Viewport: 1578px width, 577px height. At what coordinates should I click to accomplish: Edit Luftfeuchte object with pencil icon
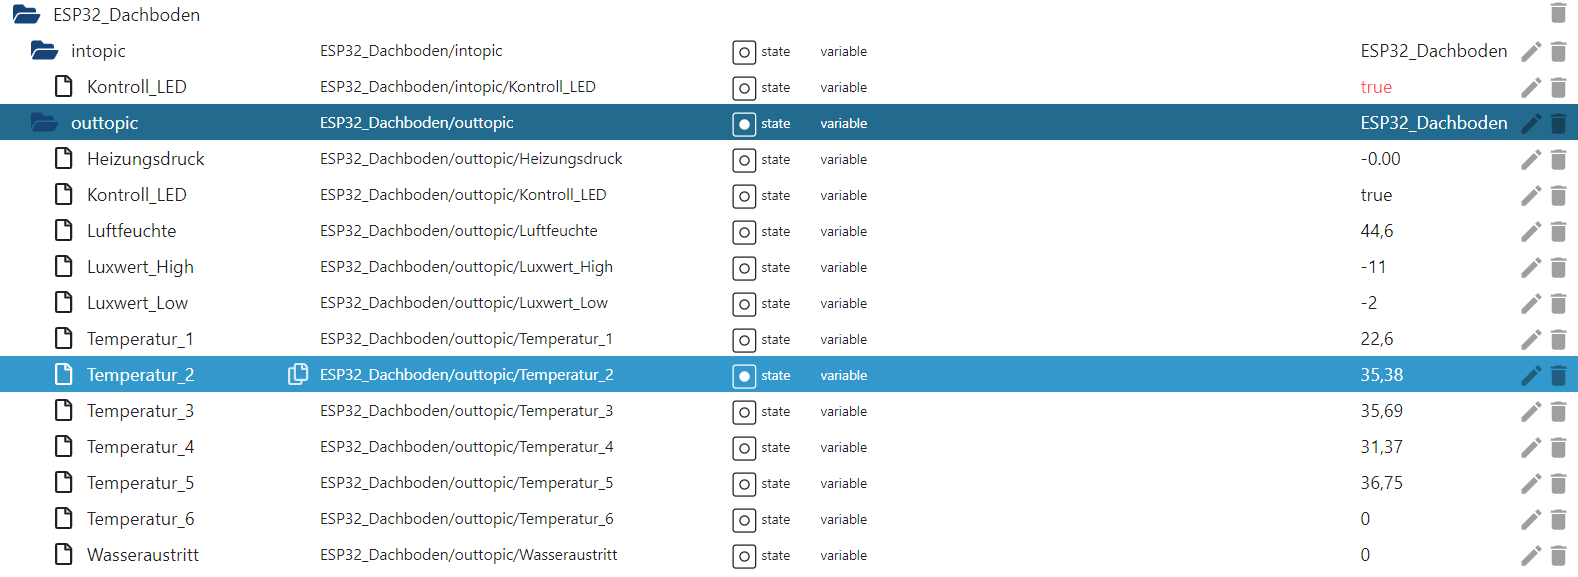[1530, 231]
